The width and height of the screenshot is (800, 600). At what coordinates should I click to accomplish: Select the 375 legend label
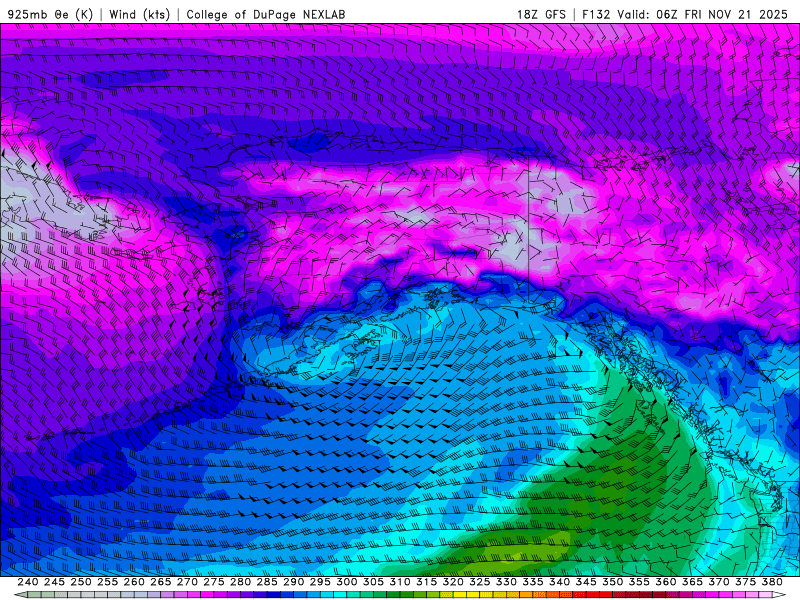745,582
